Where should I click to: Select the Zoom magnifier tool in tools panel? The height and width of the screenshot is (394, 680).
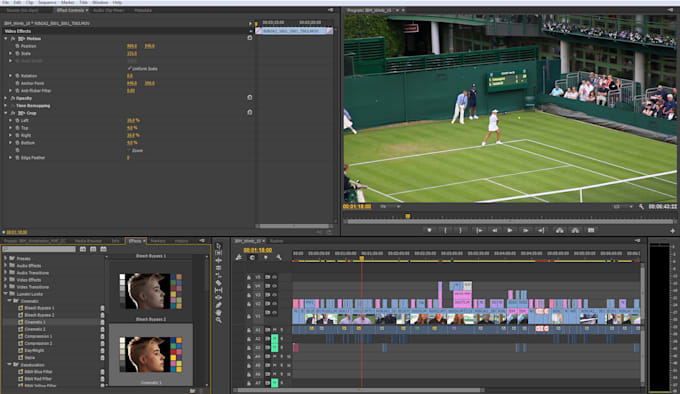tap(219, 320)
